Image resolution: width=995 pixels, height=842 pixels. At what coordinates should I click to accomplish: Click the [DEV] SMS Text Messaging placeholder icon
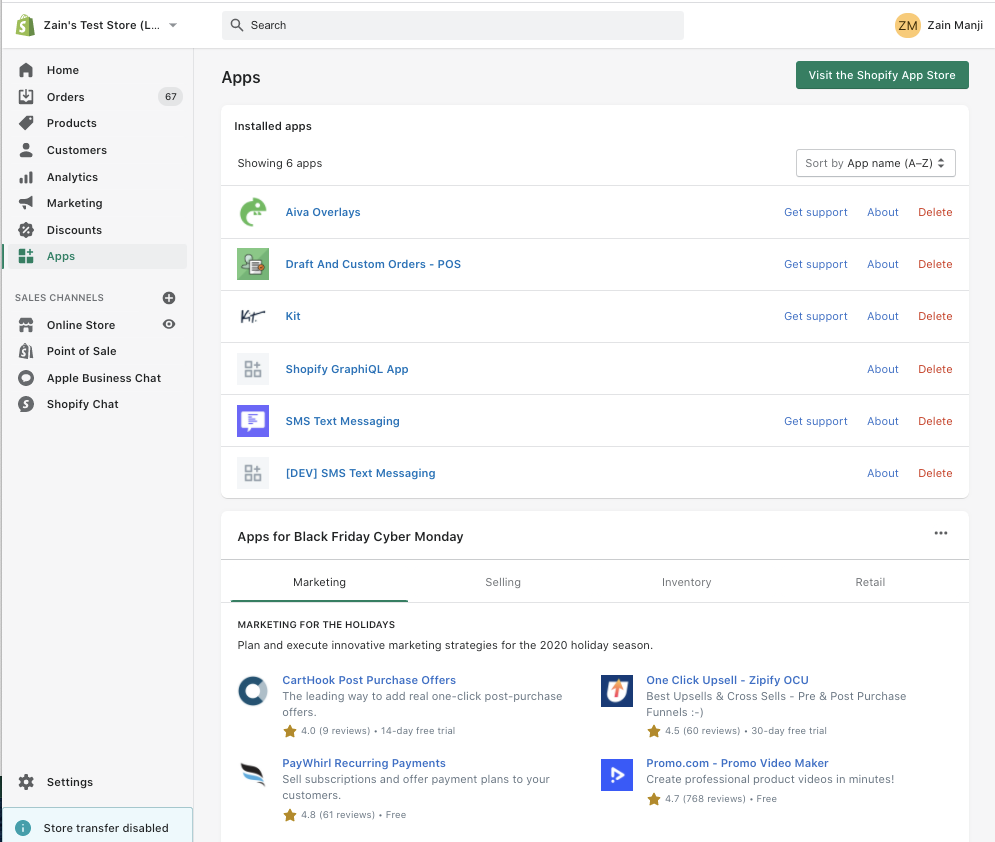253,473
